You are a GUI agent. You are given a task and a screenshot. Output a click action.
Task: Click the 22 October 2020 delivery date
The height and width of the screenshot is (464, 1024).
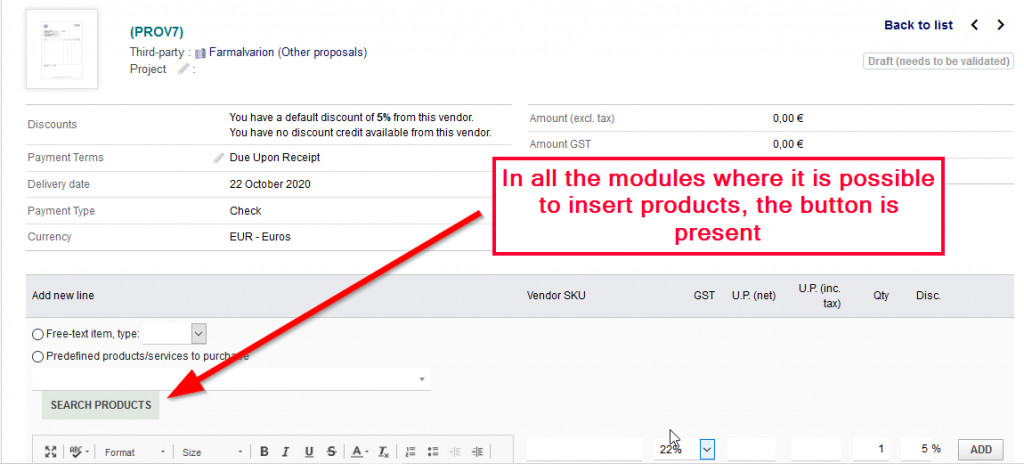pyautogui.click(x=270, y=184)
